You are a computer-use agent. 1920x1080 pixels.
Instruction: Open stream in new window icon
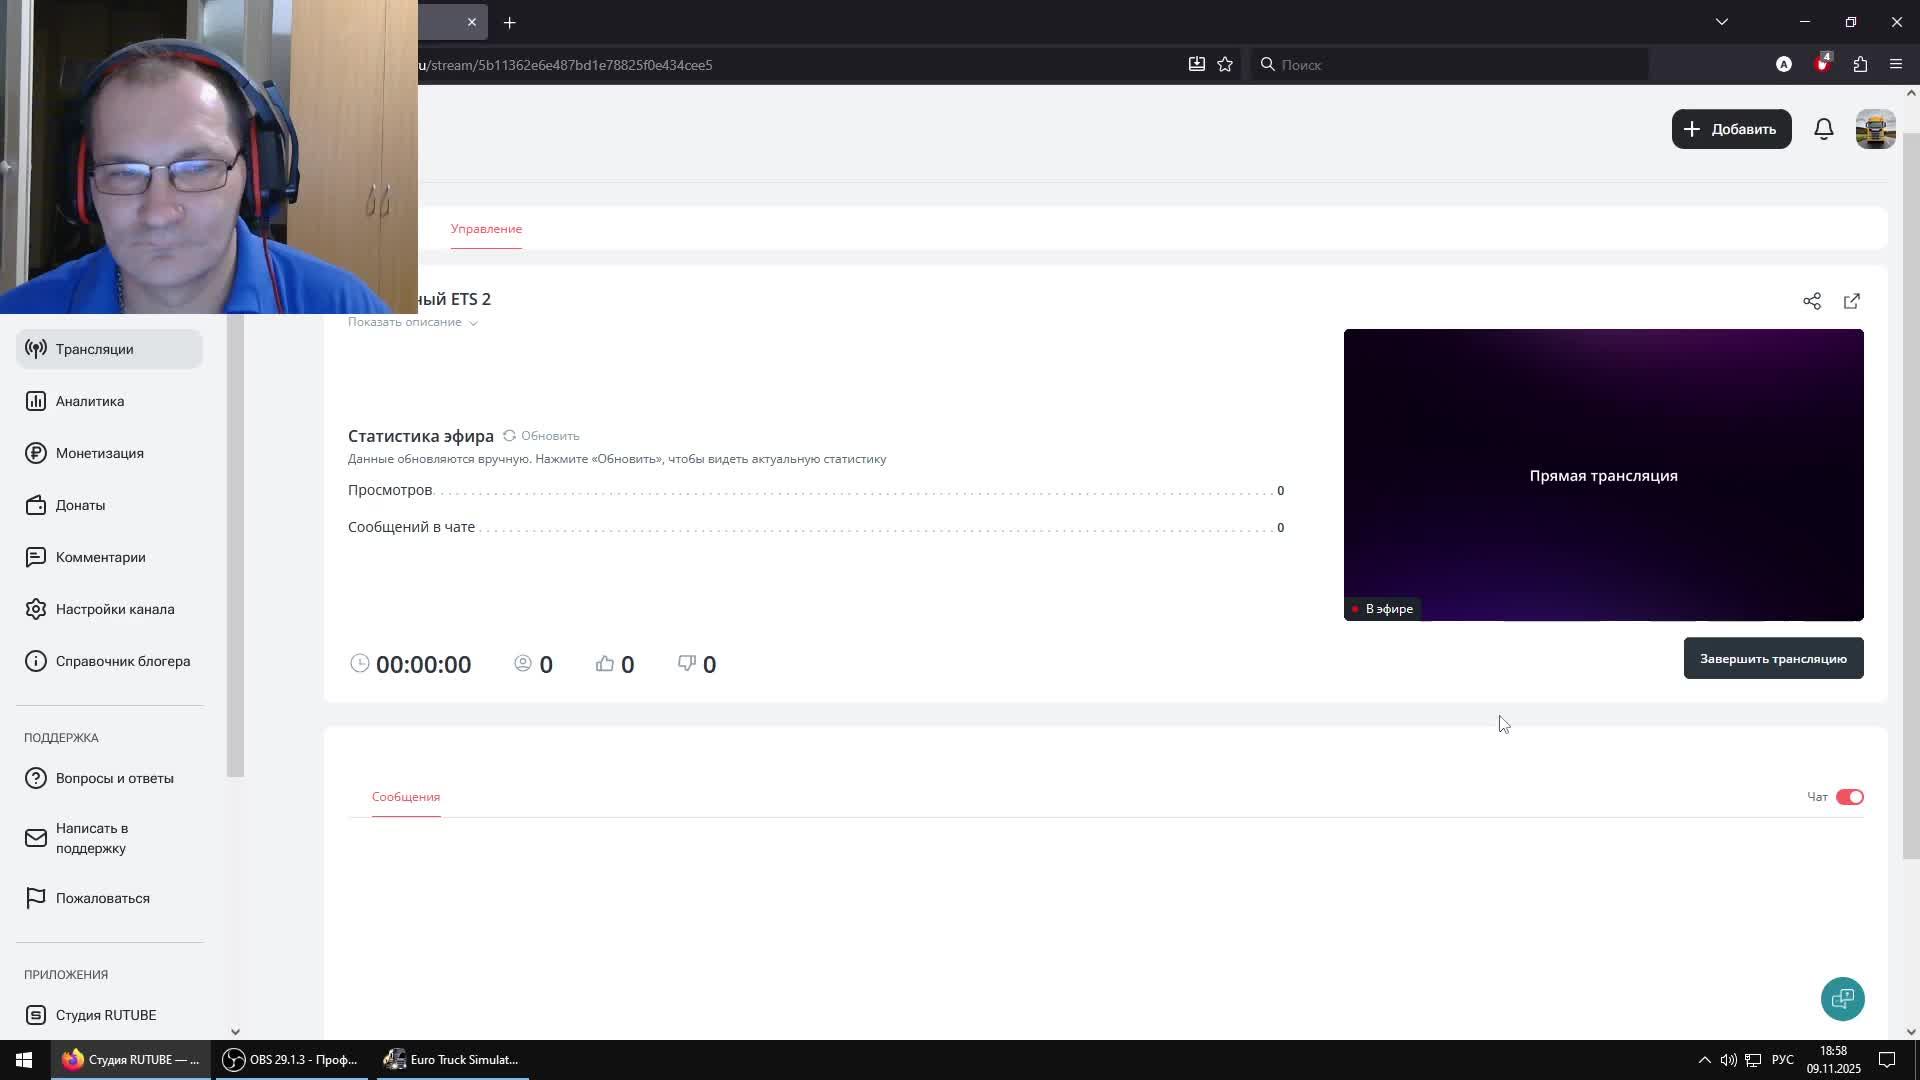(x=1851, y=301)
